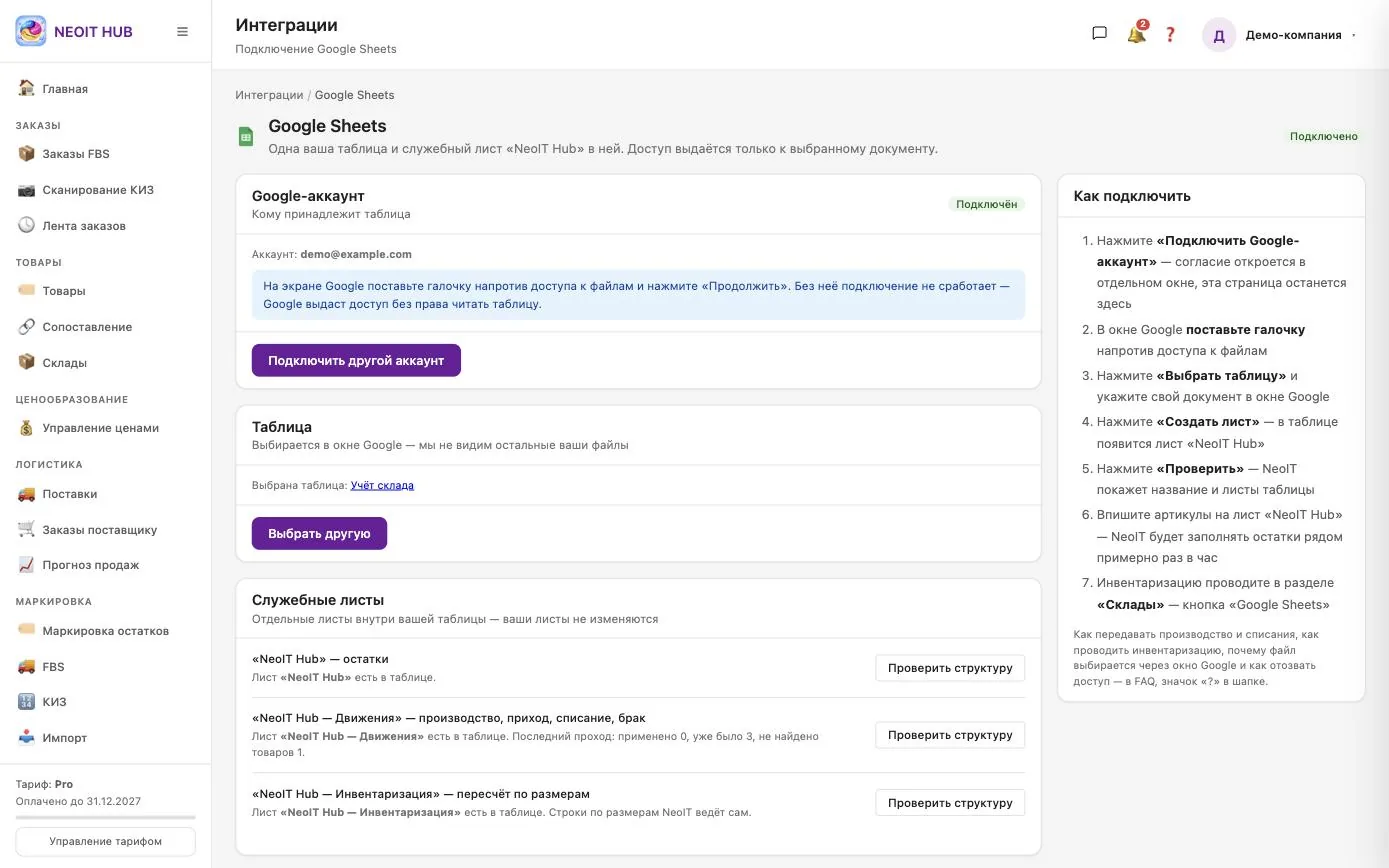The height and width of the screenshot is (868, 1389).
Task: Open the Учёт склада table link
Action: (382, 485)
